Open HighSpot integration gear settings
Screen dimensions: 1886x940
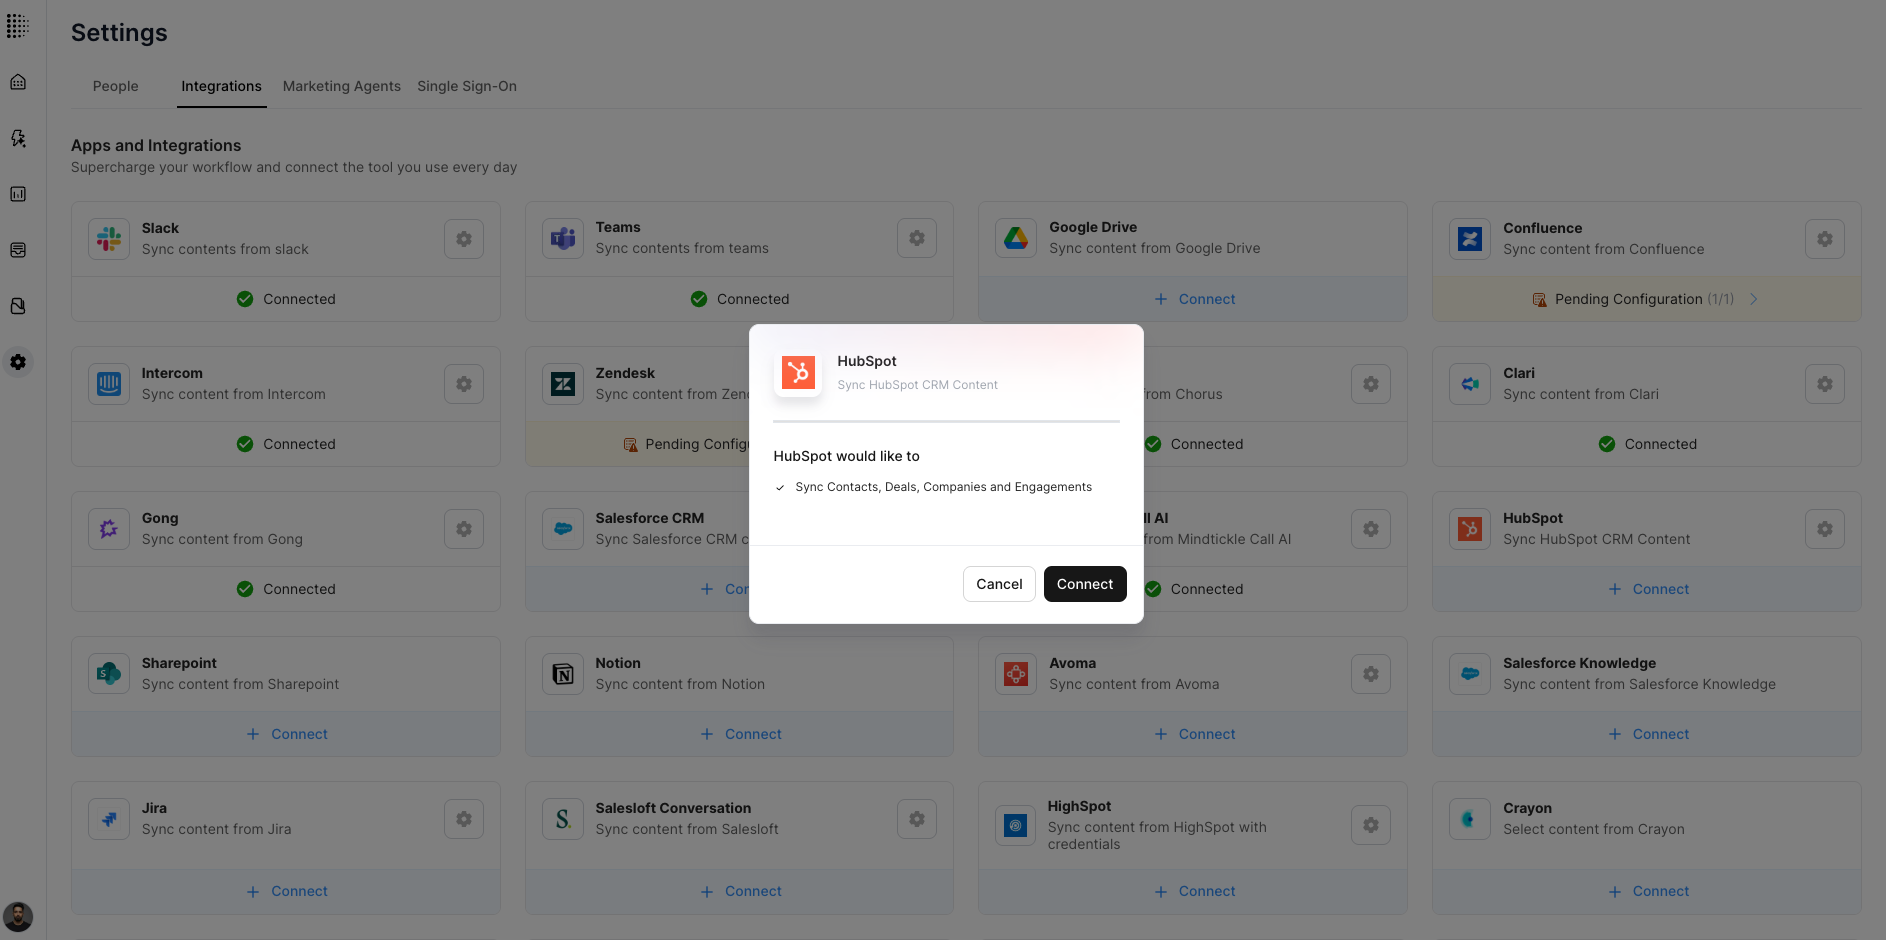(1371, 825)
